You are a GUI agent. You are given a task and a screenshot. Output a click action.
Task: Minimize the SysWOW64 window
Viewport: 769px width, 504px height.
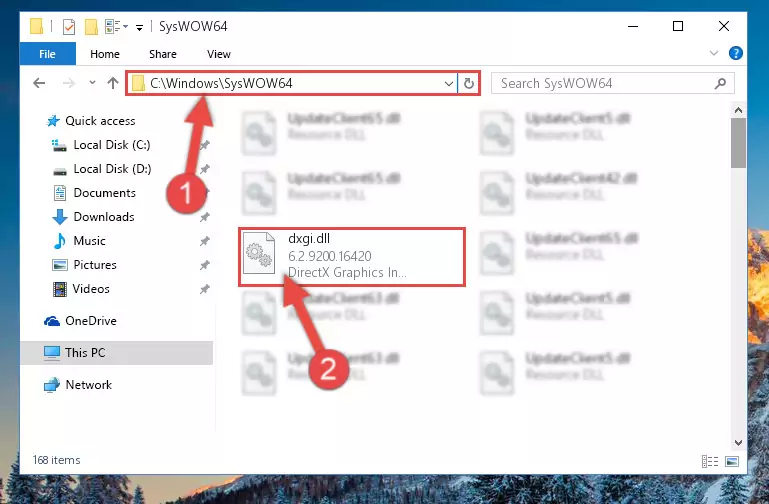click(x=633, y=26)
